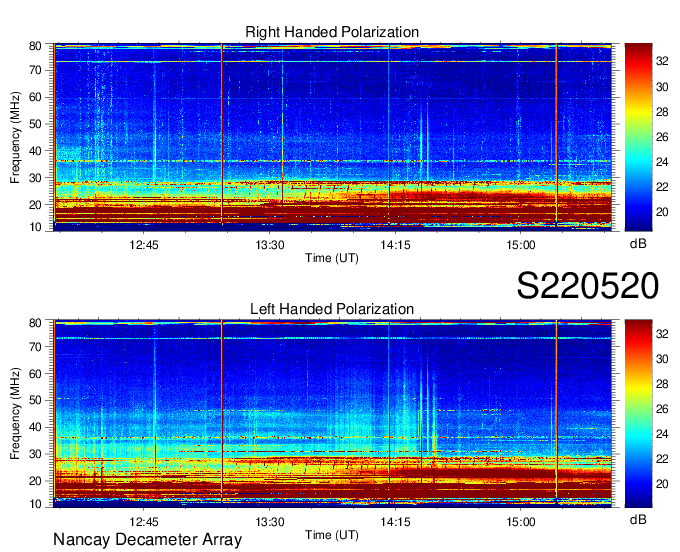This screenshot has height=552, width=680.
Task: Select the S220520 observation label
Action: coord(588,286)
